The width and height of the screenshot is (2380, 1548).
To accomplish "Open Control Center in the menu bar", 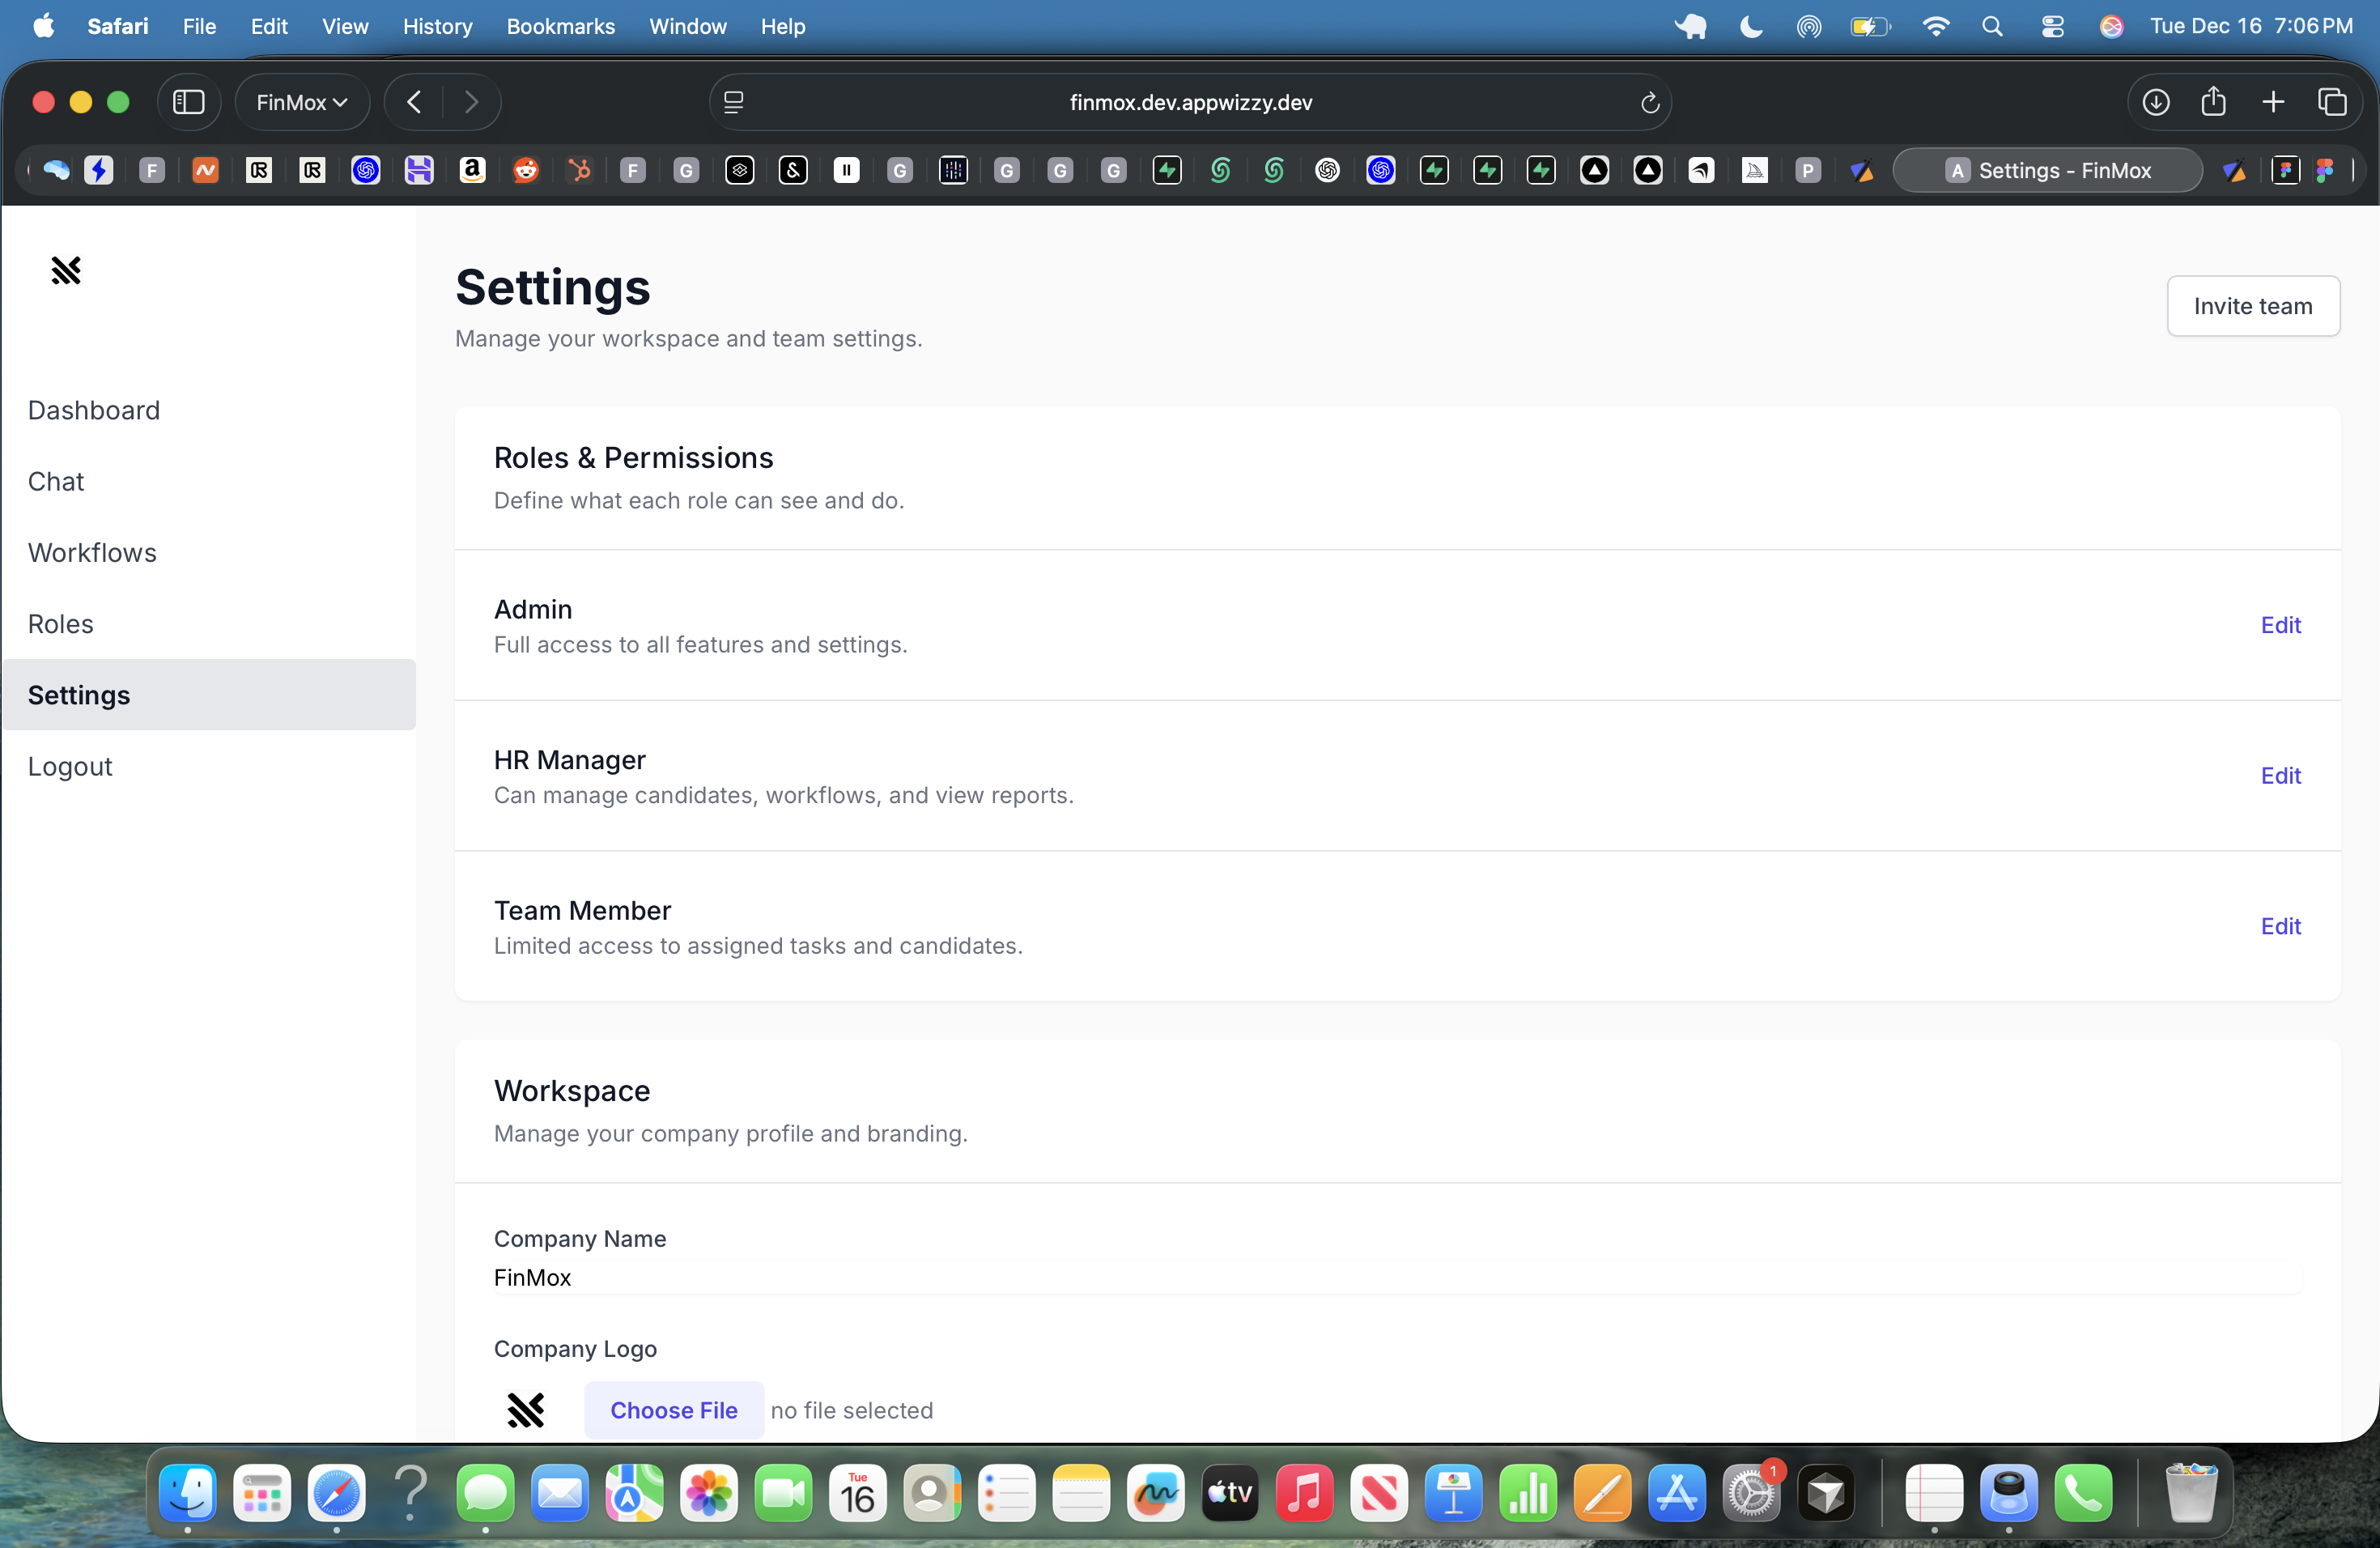I will [x=2052, y=27].
